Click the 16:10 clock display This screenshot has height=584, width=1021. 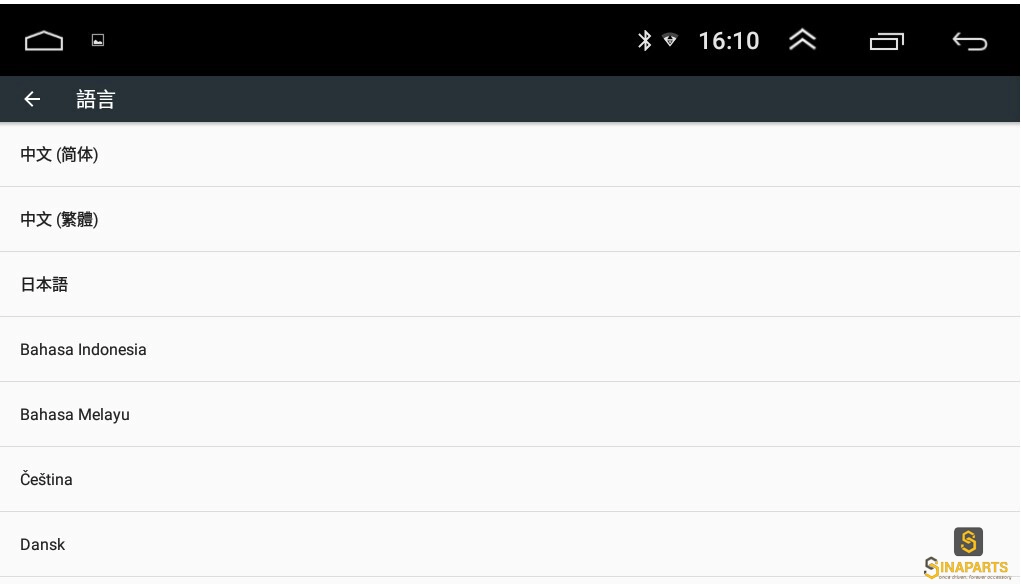[x=729, y=41]
